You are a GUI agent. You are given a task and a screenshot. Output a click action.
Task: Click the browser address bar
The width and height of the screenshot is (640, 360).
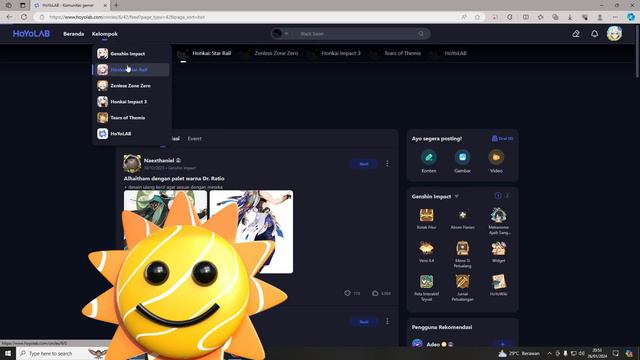point(249,17)
